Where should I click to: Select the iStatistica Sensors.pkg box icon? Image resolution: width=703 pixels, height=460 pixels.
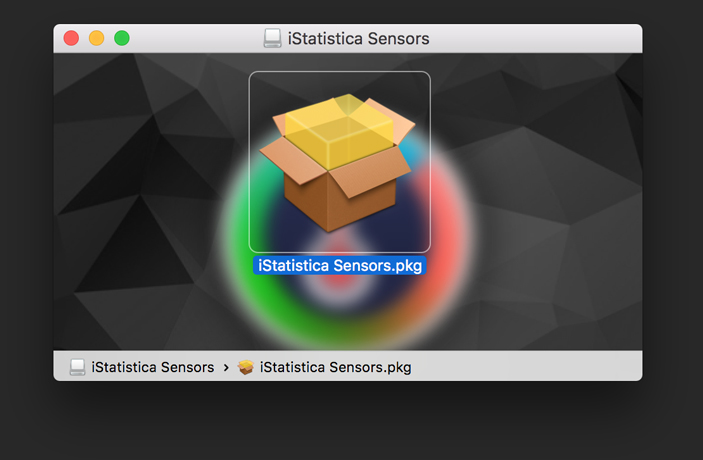pyautogui.click(x=339, y=162)
